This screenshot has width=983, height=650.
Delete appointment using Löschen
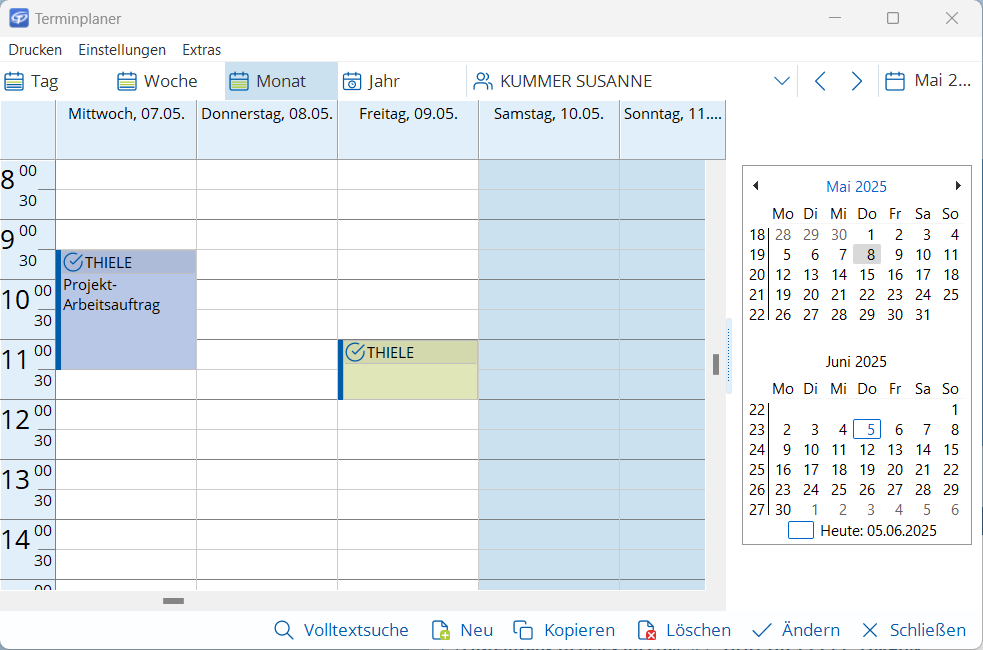pos(684,630)
